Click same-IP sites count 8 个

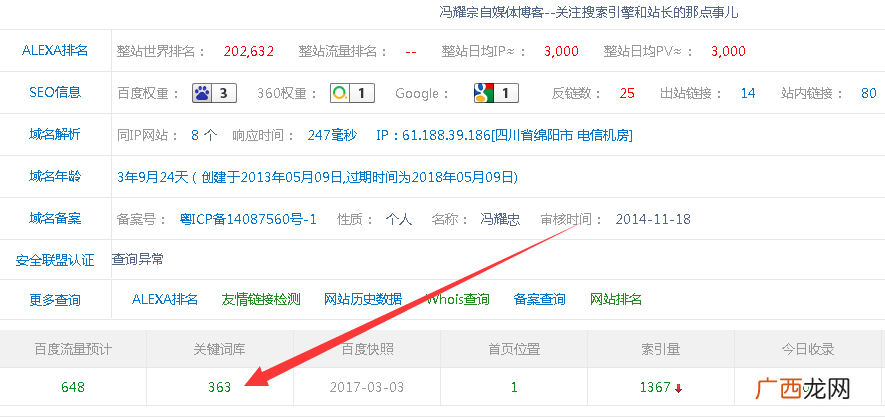point(204,135)
